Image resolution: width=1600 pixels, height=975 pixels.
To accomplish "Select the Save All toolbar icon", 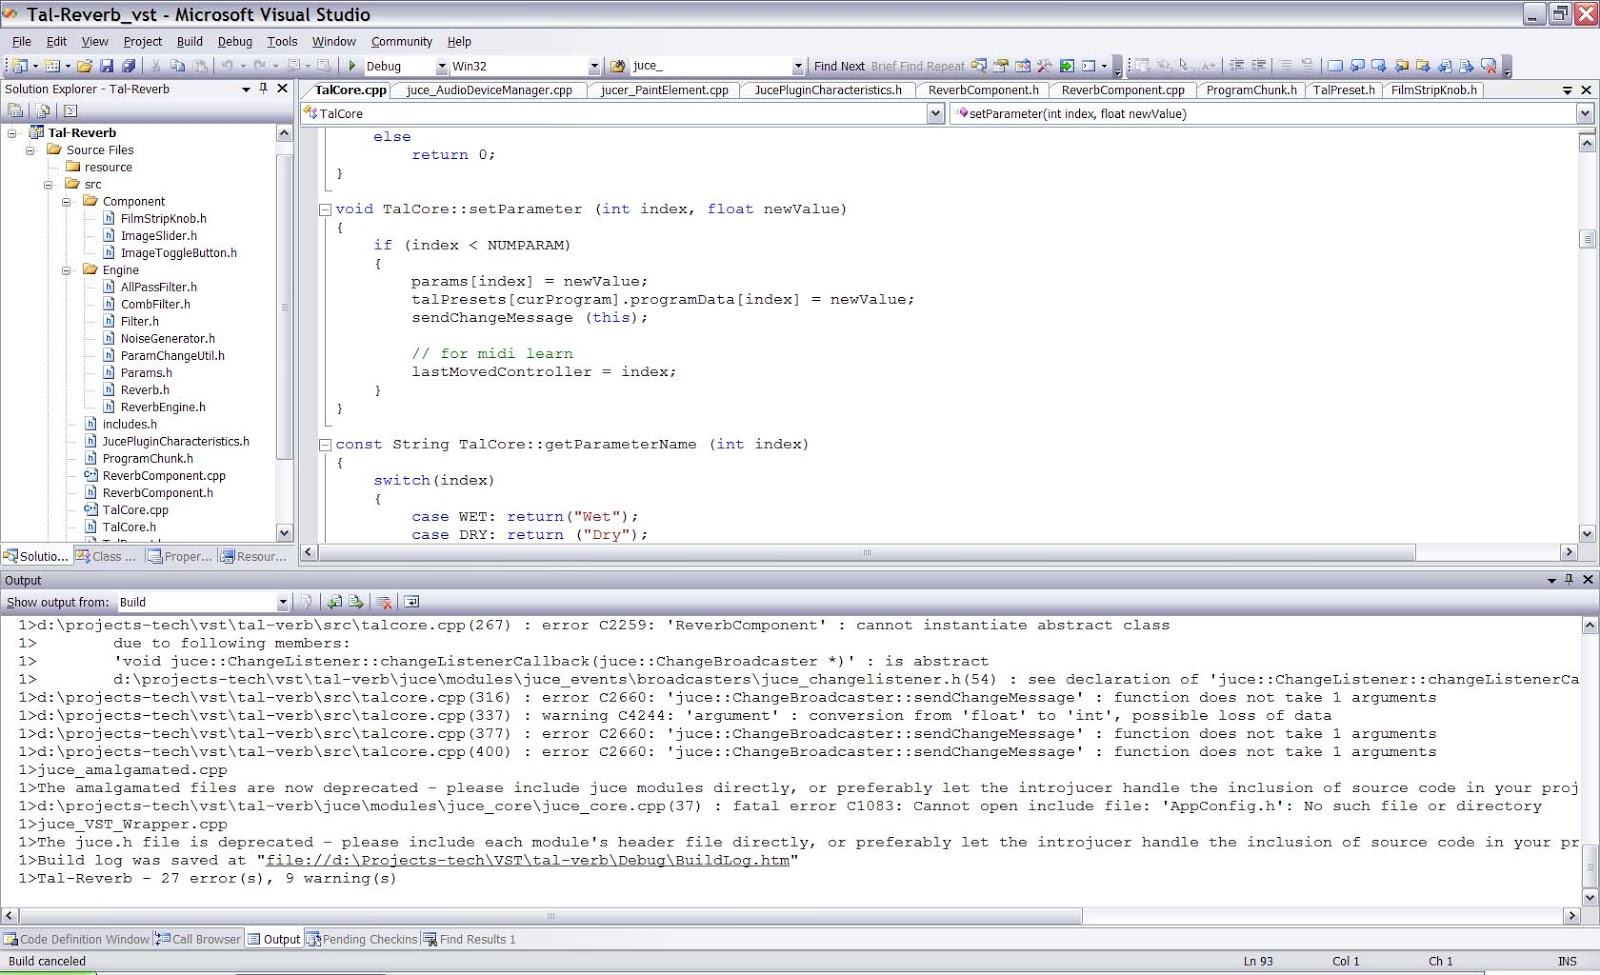I will pyautogui.click(x=129, y=66).
